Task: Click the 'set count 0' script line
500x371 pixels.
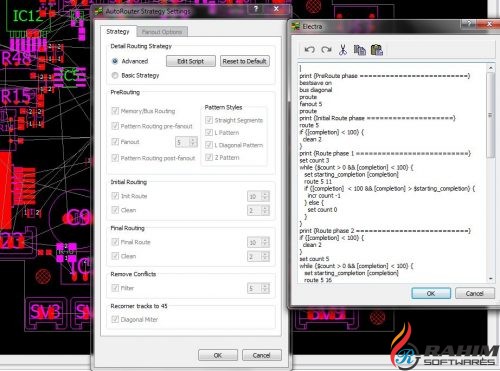Action: point(322,210)
